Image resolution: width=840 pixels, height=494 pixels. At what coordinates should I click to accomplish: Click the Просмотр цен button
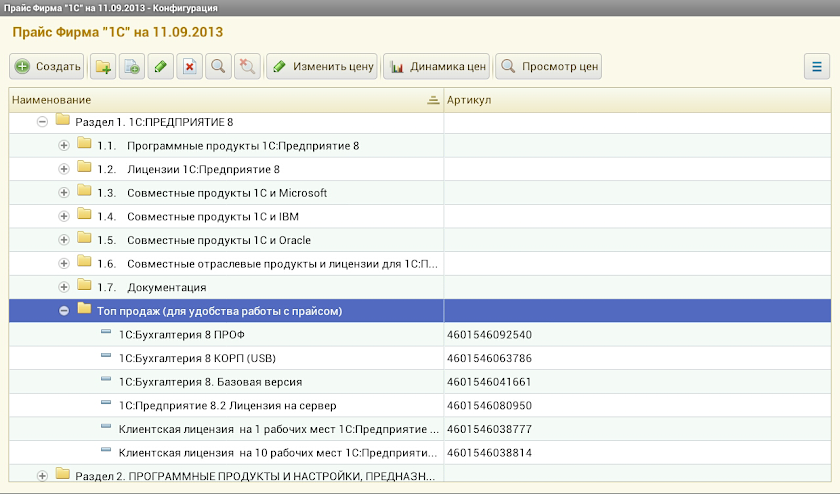click(x=549, y=66)
